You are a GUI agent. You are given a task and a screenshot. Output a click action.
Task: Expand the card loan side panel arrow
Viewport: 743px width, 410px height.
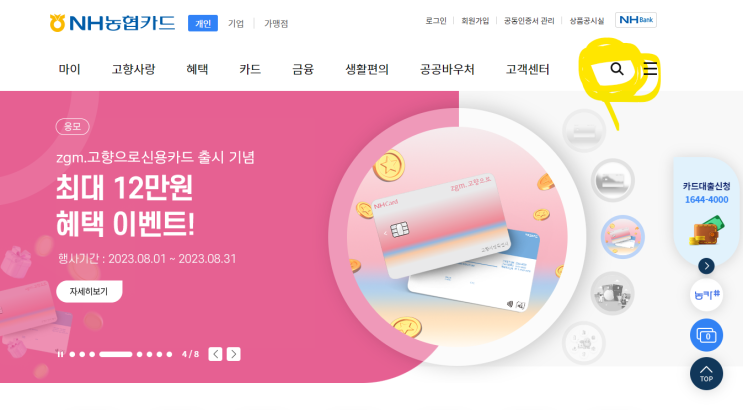click(x=706, y=266)
